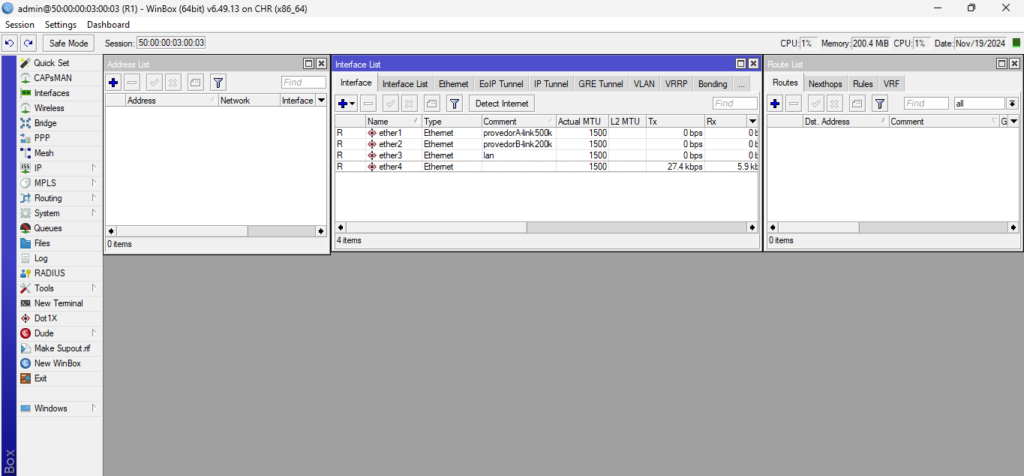Click disable X in Route List toolbar
Image resolution: width=1024 pixels, height=476 pixels.
pos(835,103)
